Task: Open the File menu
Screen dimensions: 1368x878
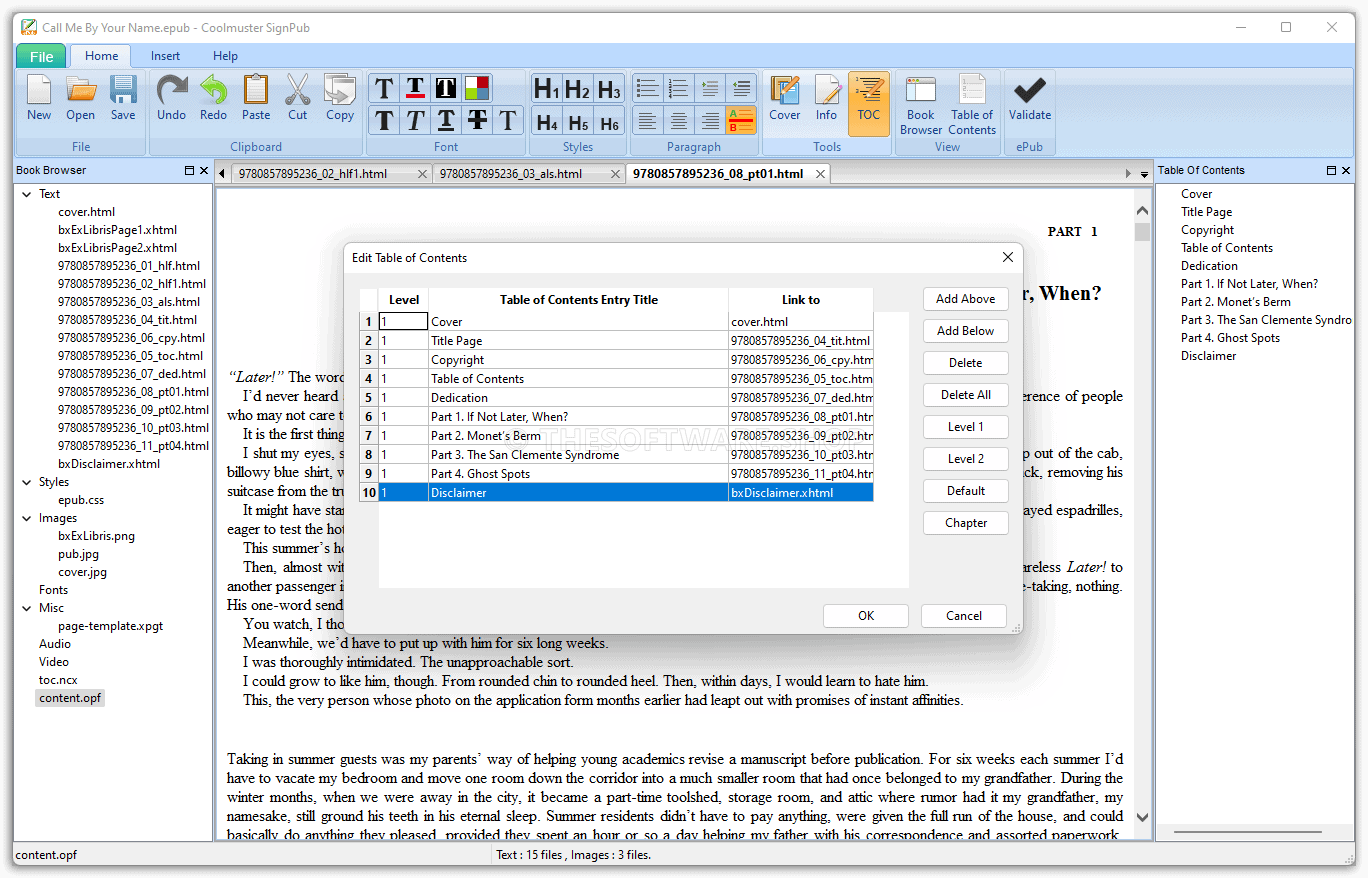Action: [42, 56]
